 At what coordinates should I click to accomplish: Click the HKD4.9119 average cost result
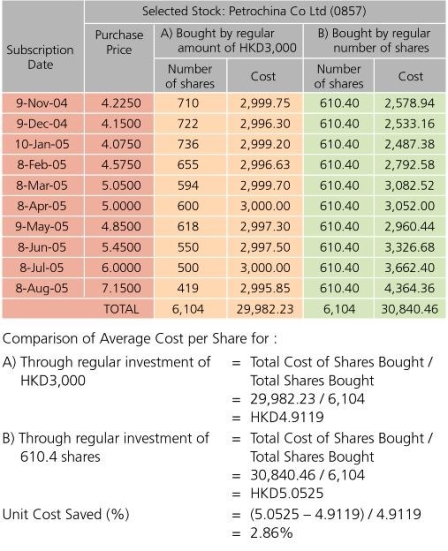pos(287,417)
